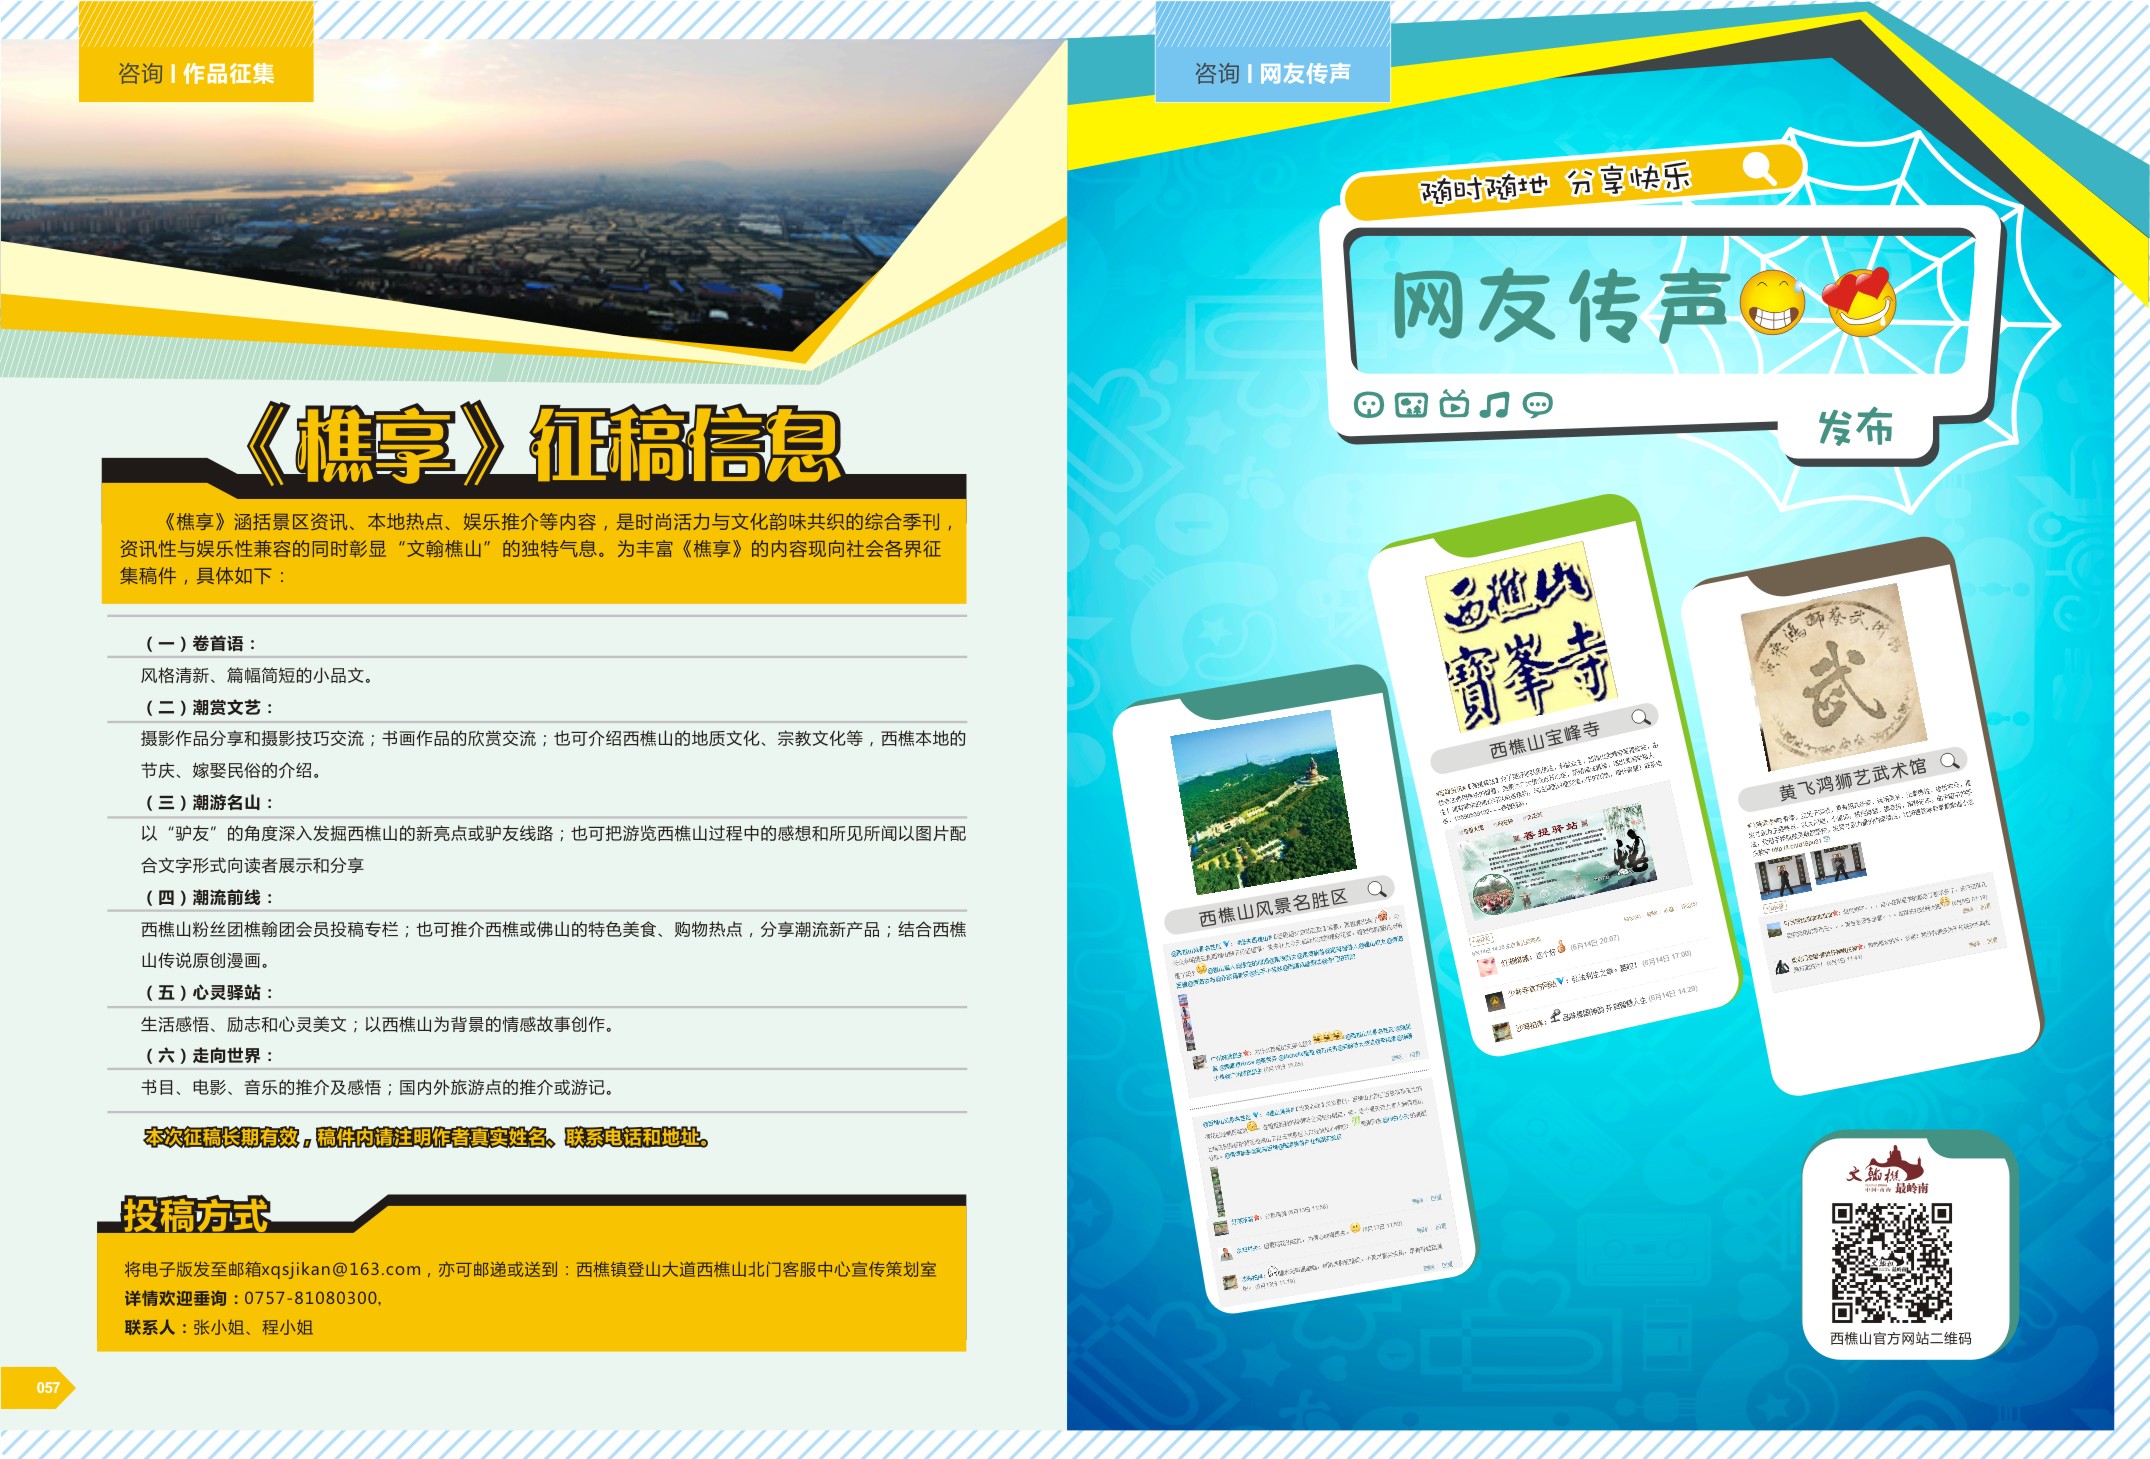The image size is (2150, 1459).
Task: Click magnifier in 随时随地 分享快乐 bar
Action: click(1758, 167)
